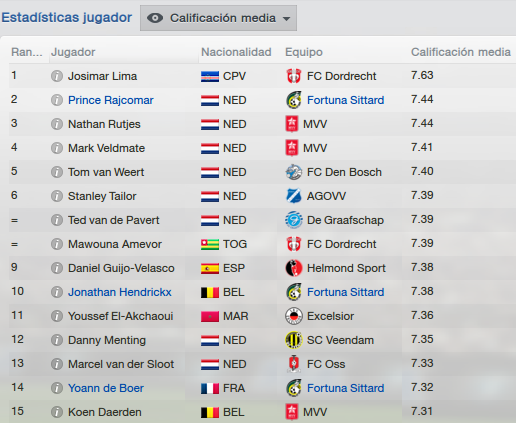The height and width of the screenshot is (423, 516).
Task: Click Excelsior team badge
Action: pos(294,316)
